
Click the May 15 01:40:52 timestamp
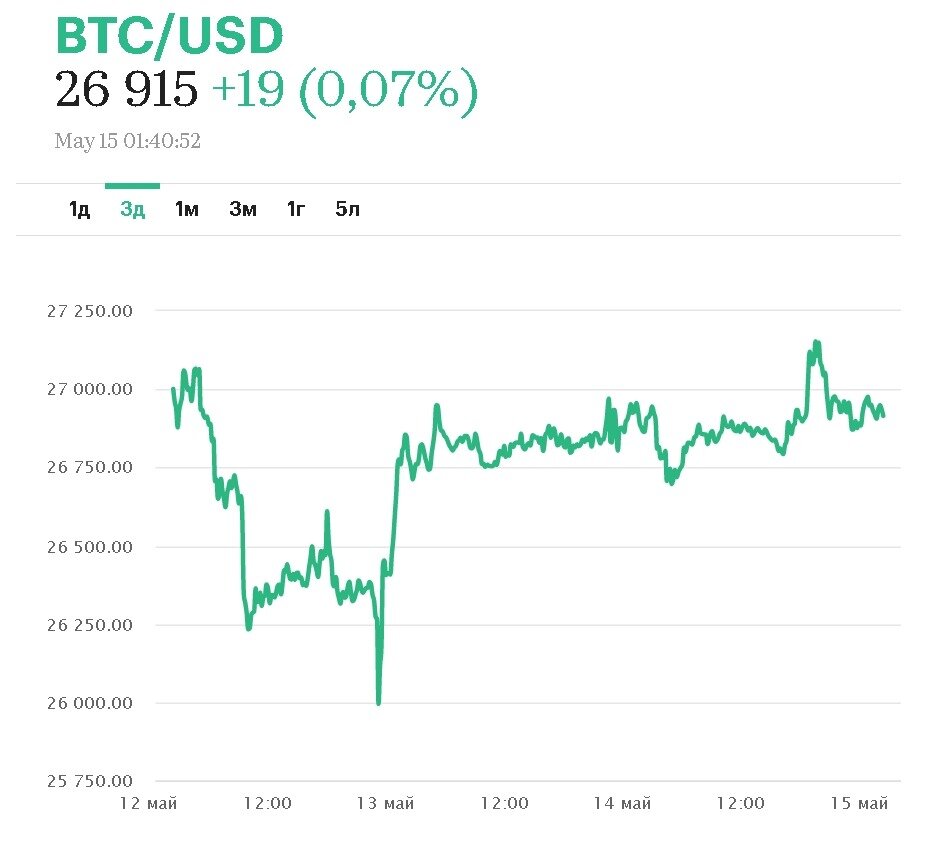coord(128,141)
